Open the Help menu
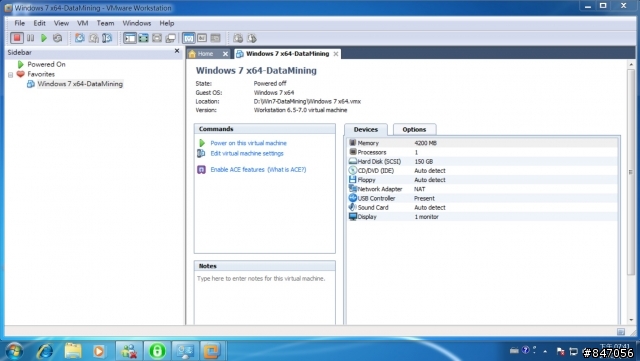Viewport: 640px width, 361px height. coord(167,23)
